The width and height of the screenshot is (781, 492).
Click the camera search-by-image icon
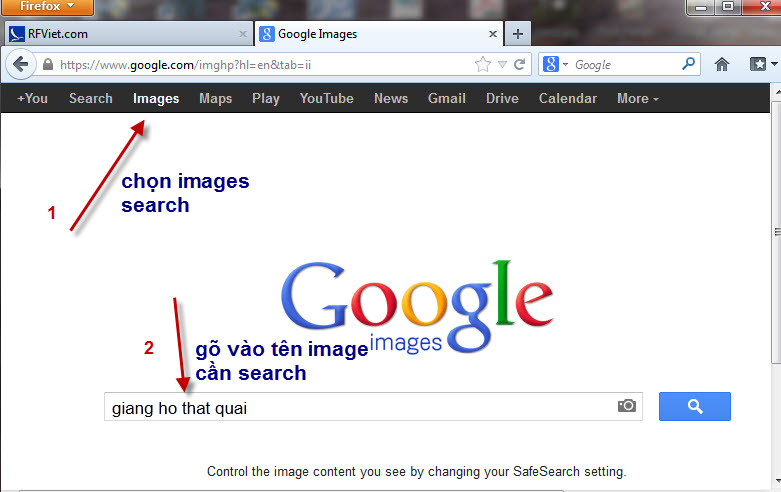(x=627, y=406)
